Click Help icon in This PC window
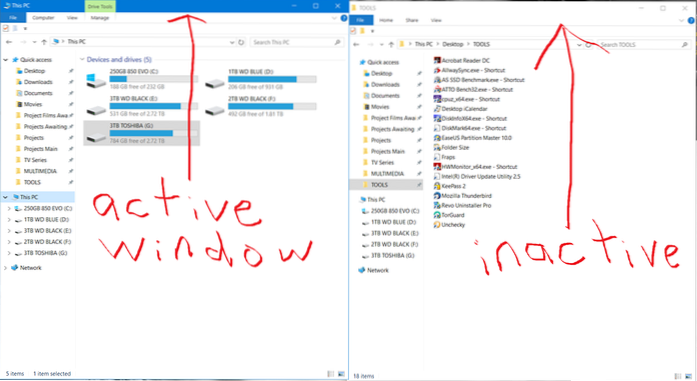 344,18
